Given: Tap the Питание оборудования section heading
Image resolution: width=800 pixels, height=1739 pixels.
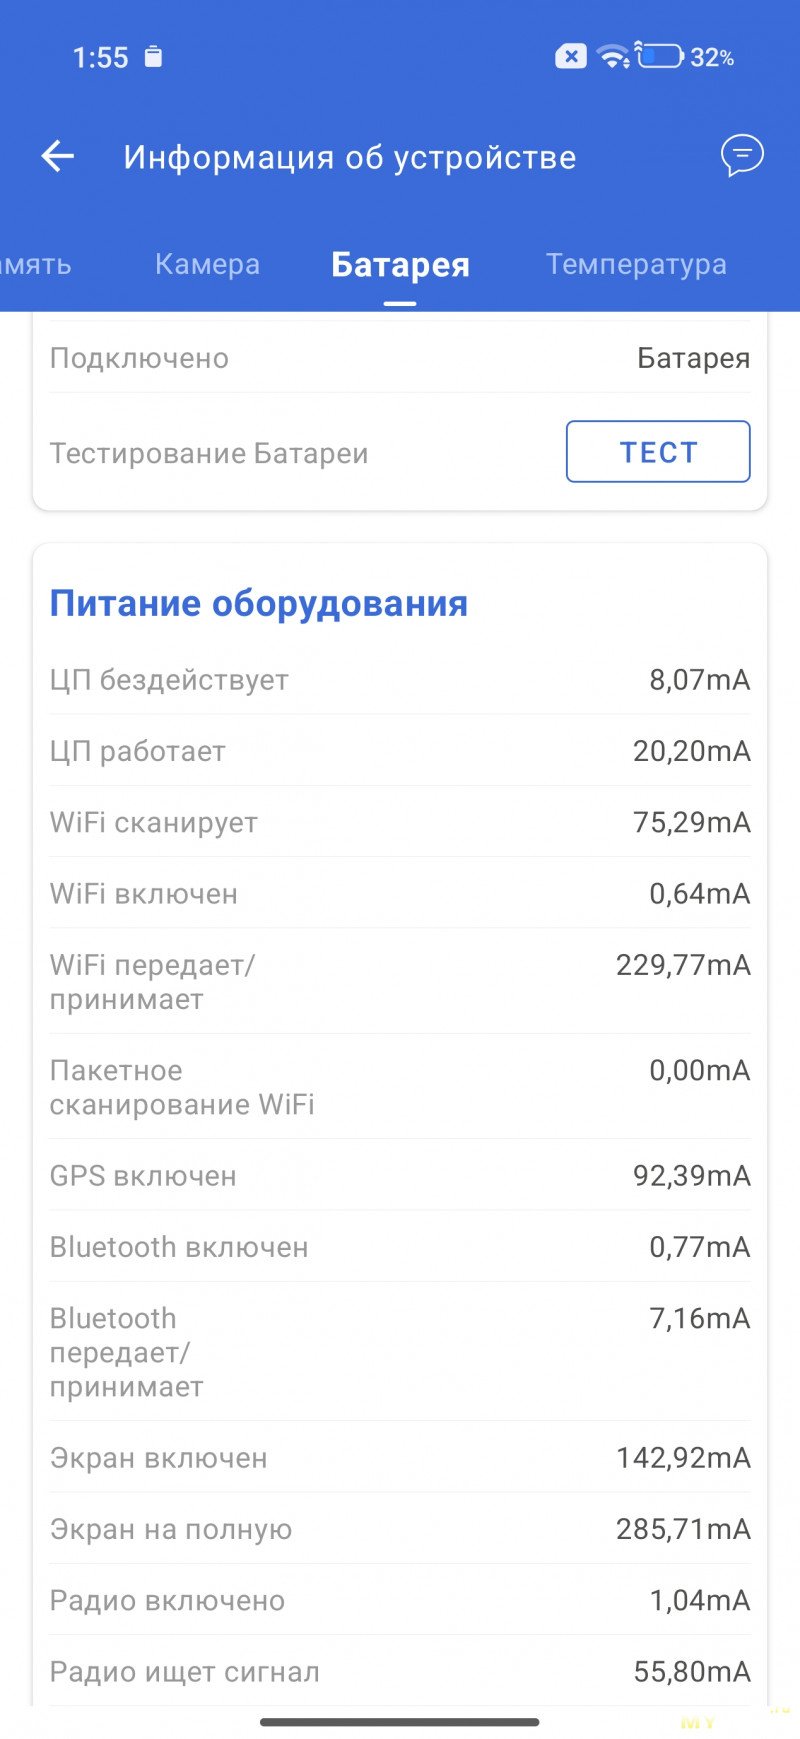Looking at the screenshot, I should (259, 603).
